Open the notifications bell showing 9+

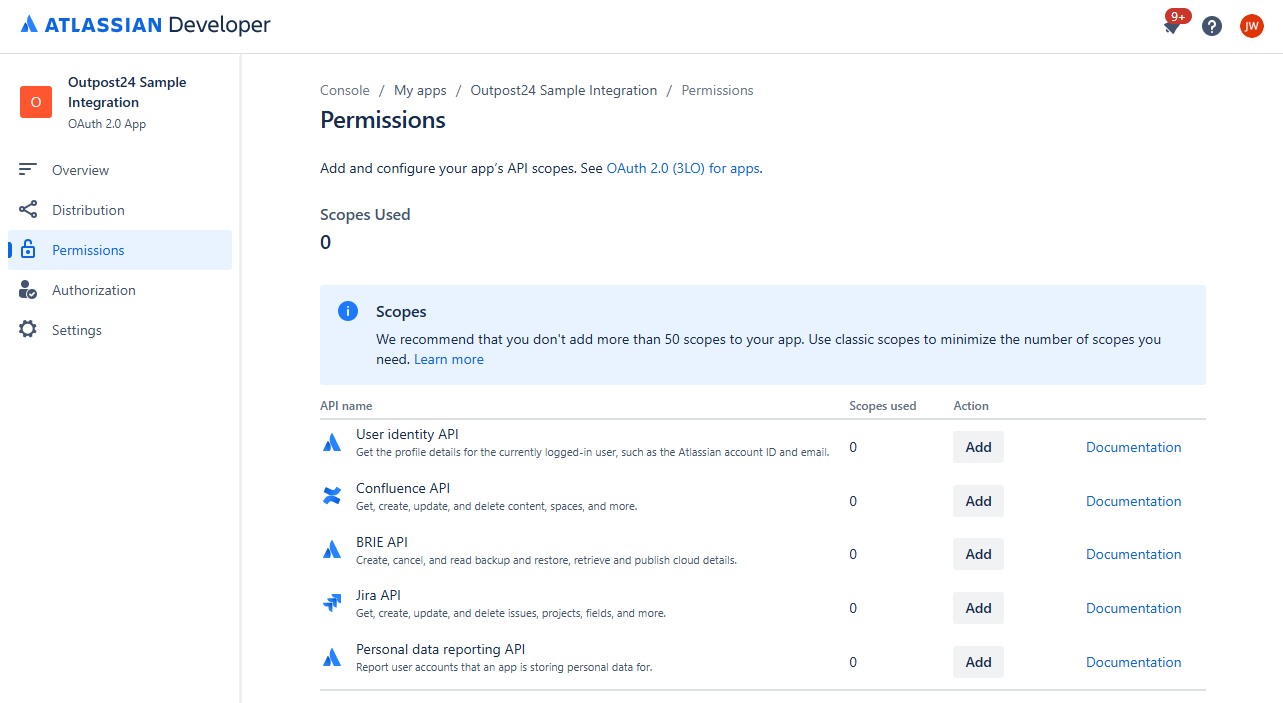[1172, 26]
